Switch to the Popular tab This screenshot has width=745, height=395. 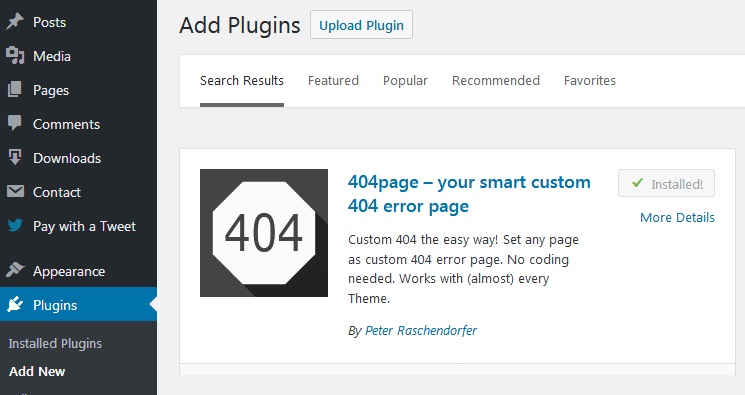405,81
